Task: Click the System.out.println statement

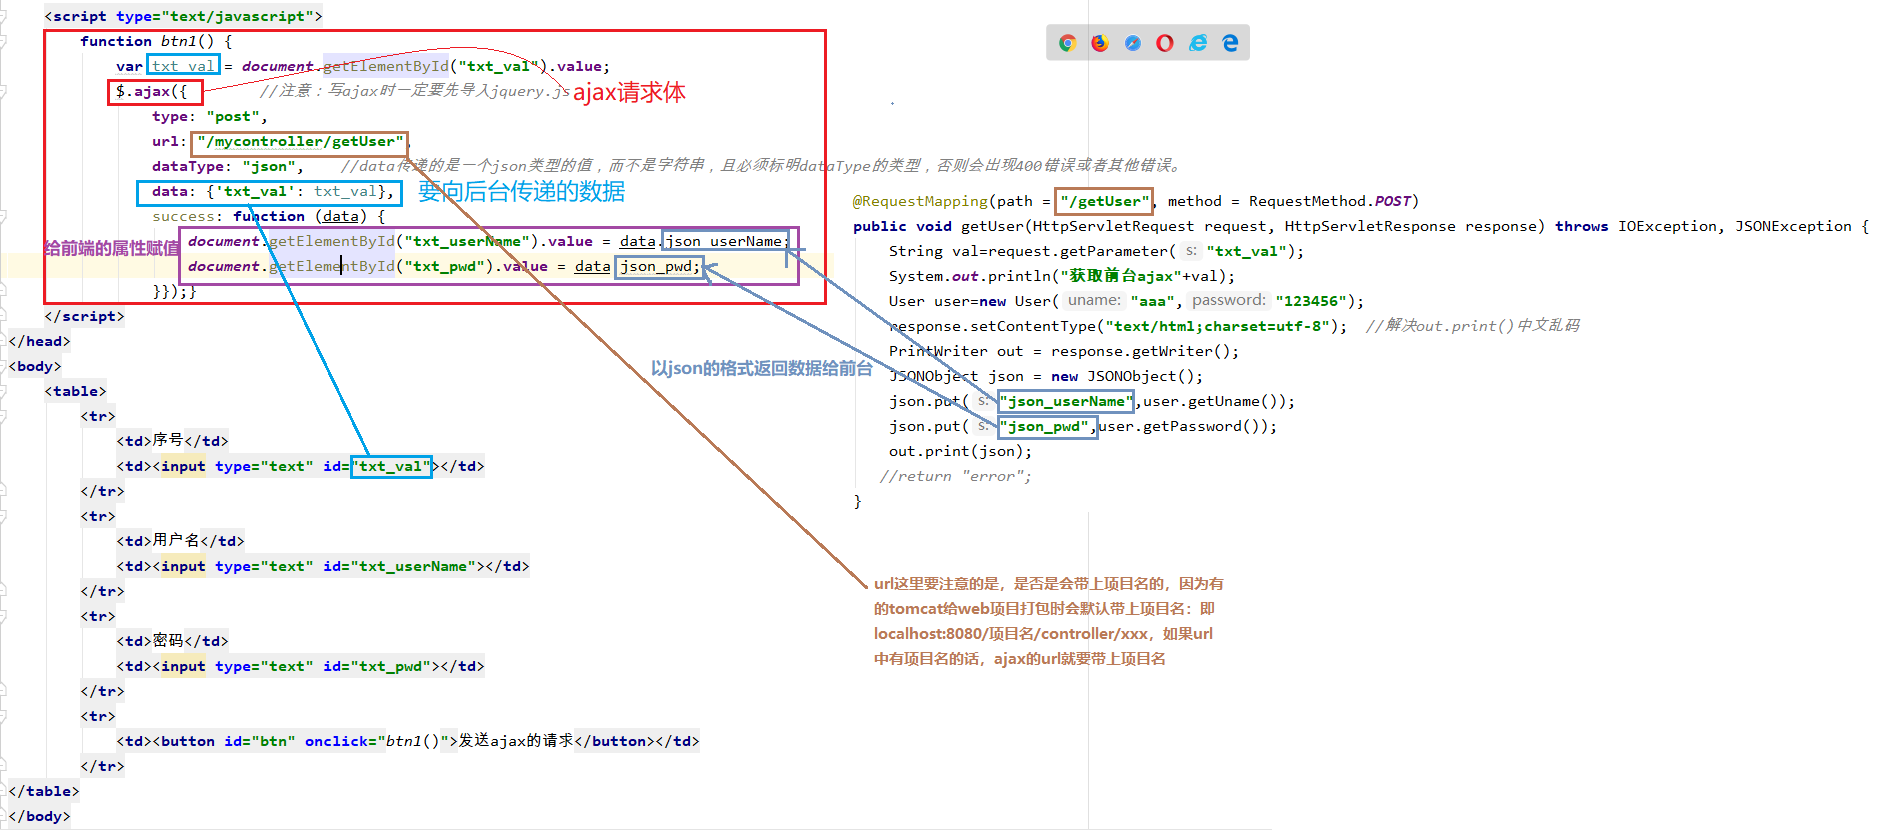Action: pyautogui.click(x=1062, y=277)
